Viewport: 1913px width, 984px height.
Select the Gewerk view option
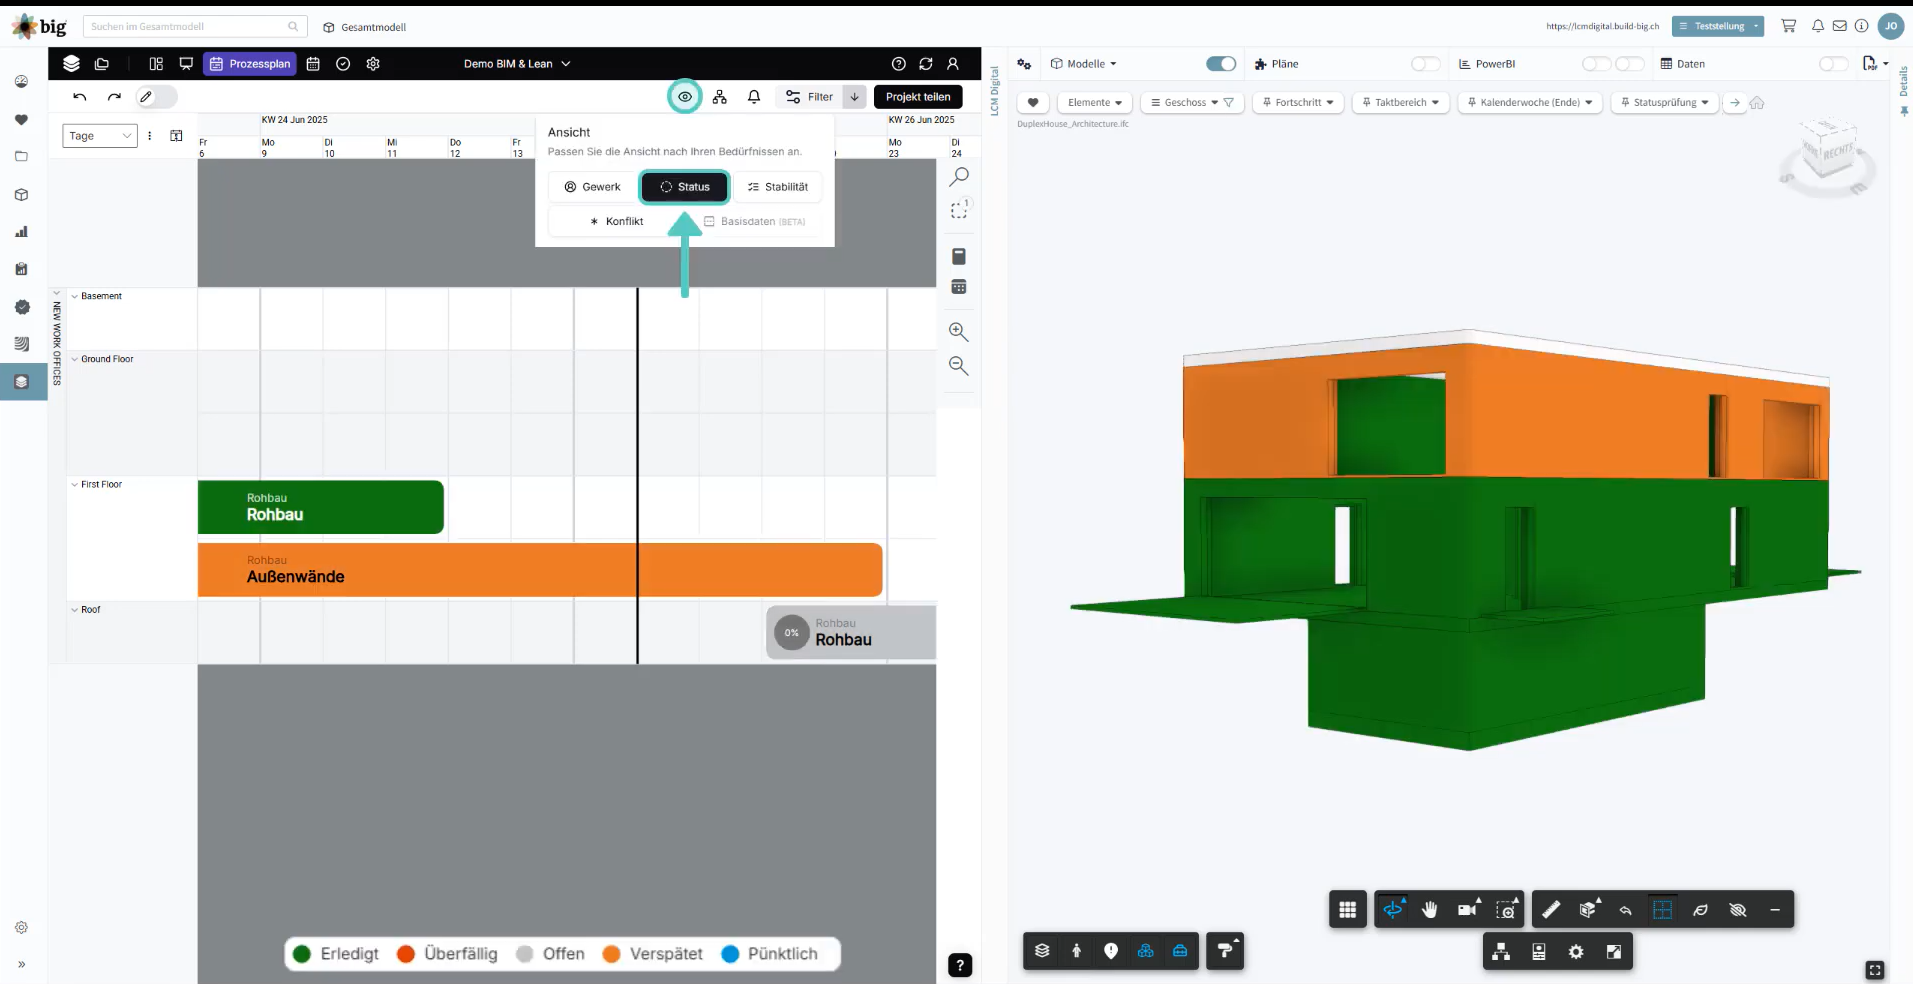592,187
